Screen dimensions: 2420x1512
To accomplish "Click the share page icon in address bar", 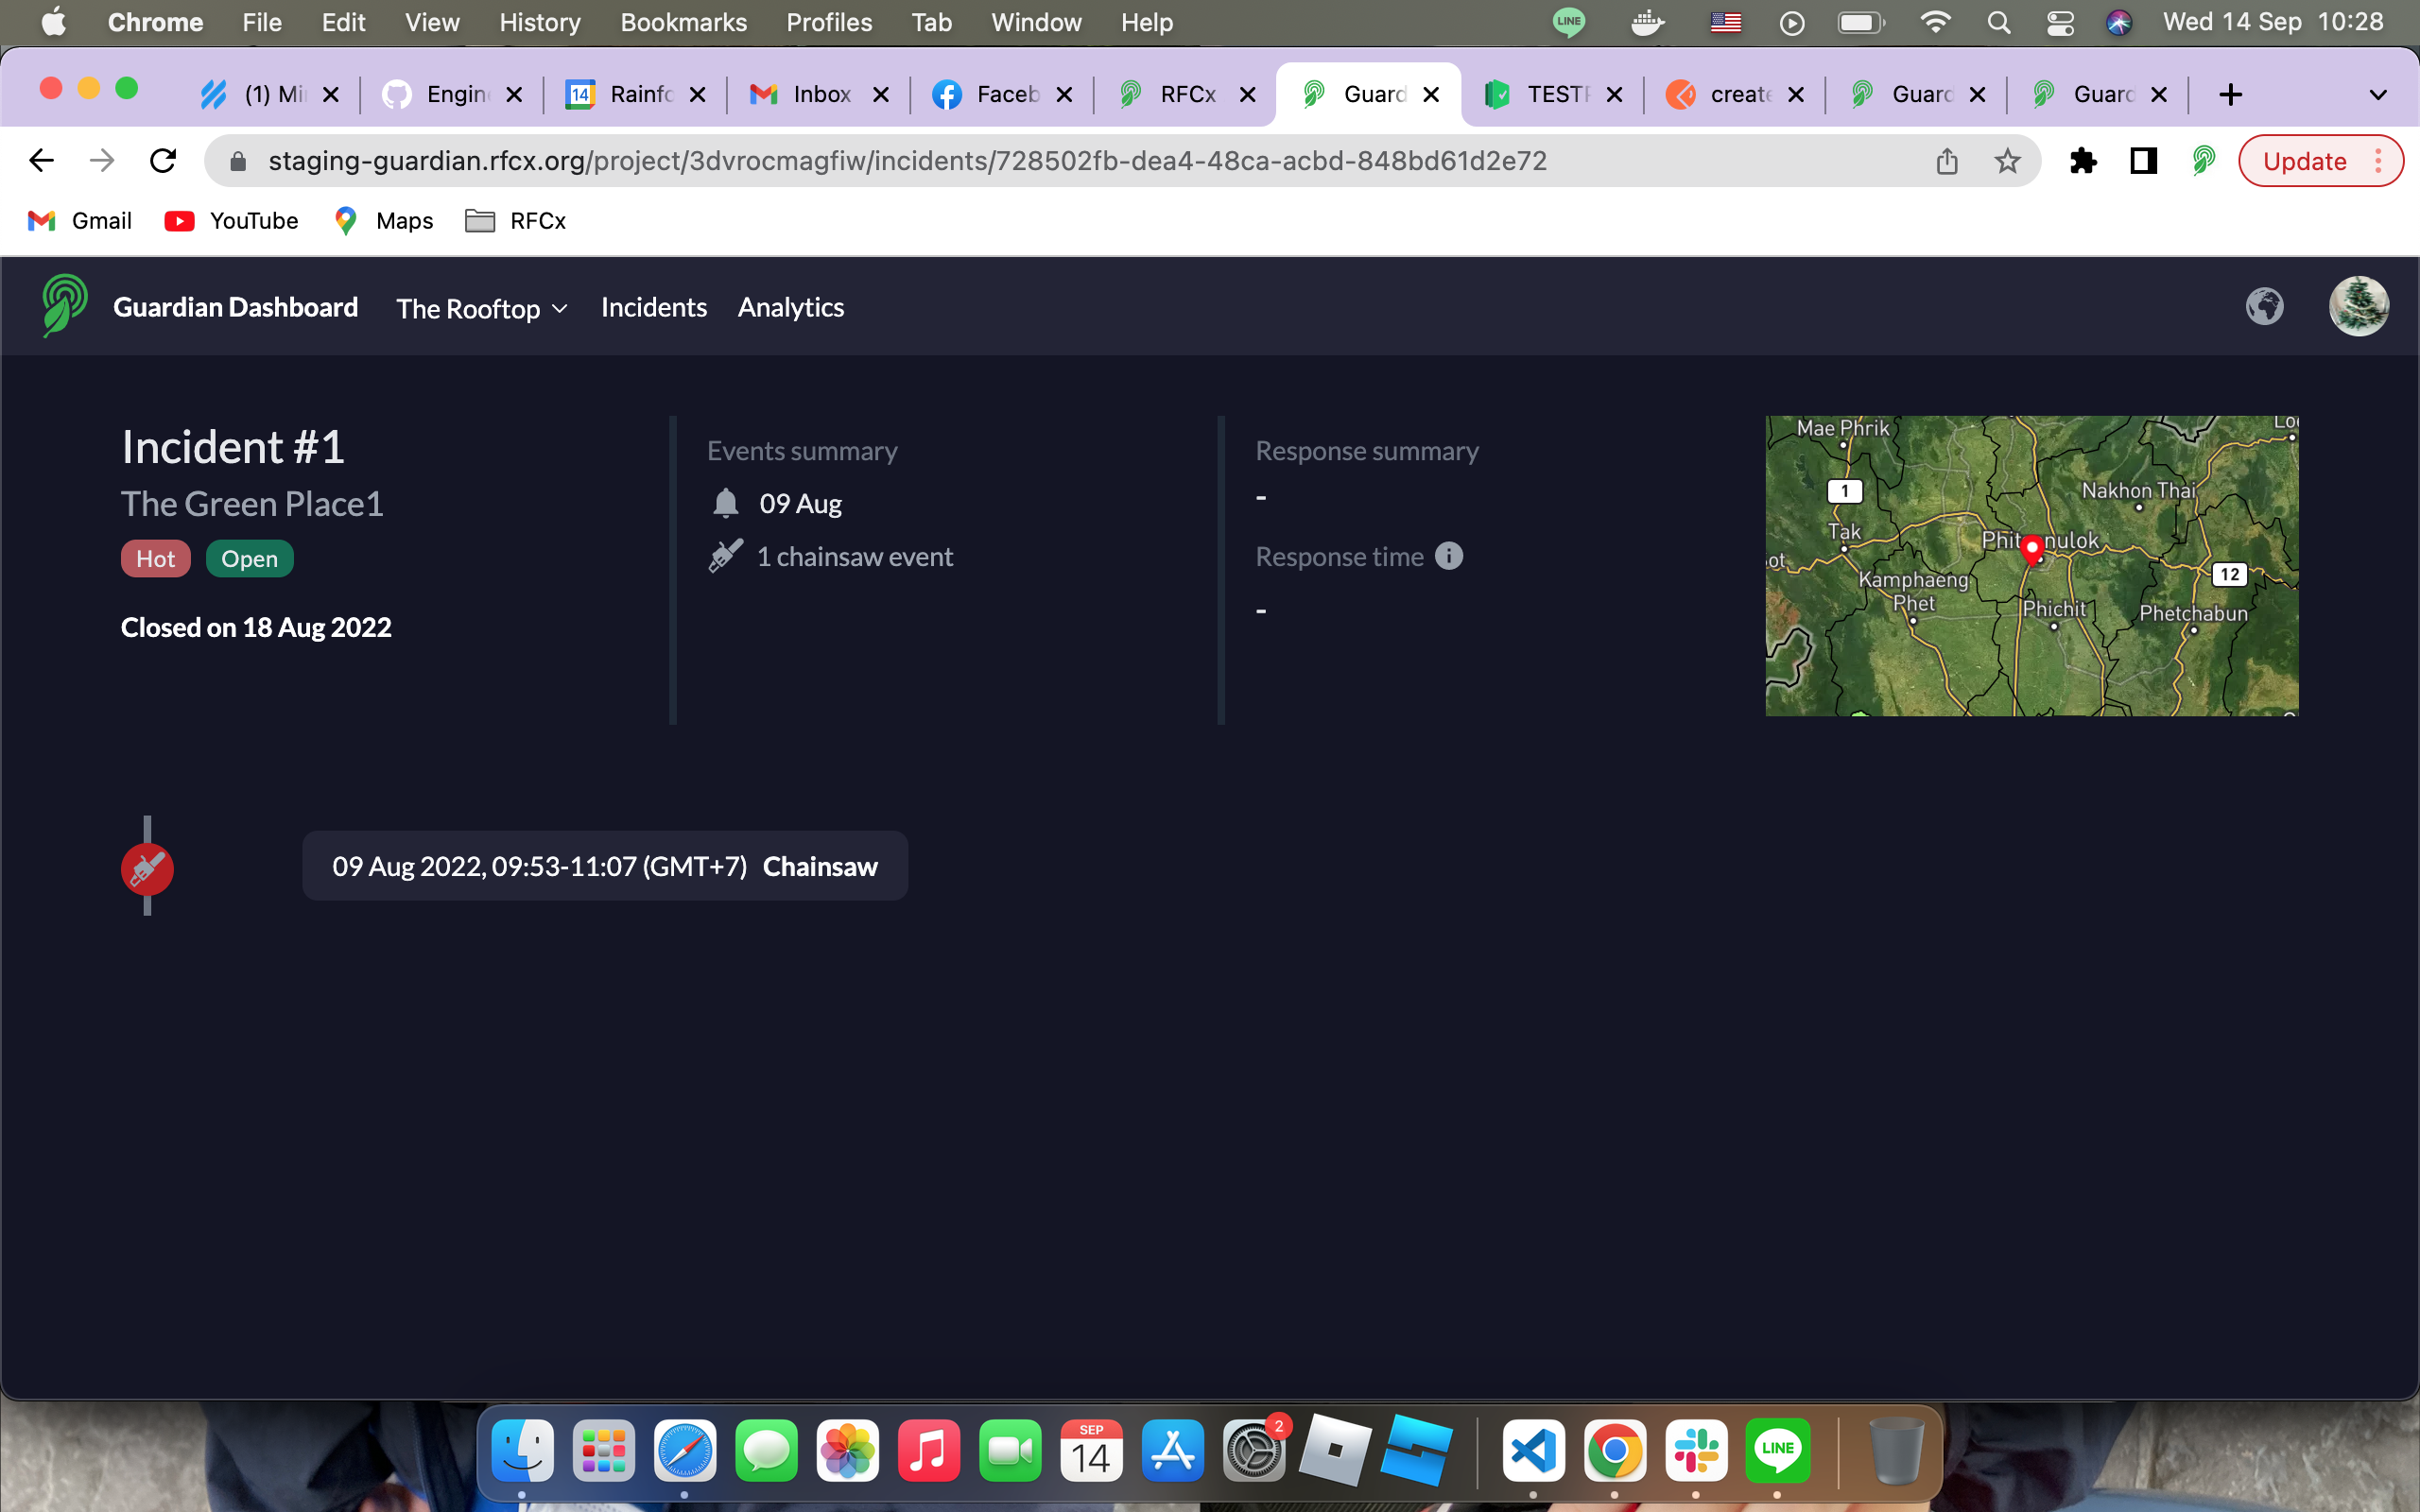I will coord(1946,161).
